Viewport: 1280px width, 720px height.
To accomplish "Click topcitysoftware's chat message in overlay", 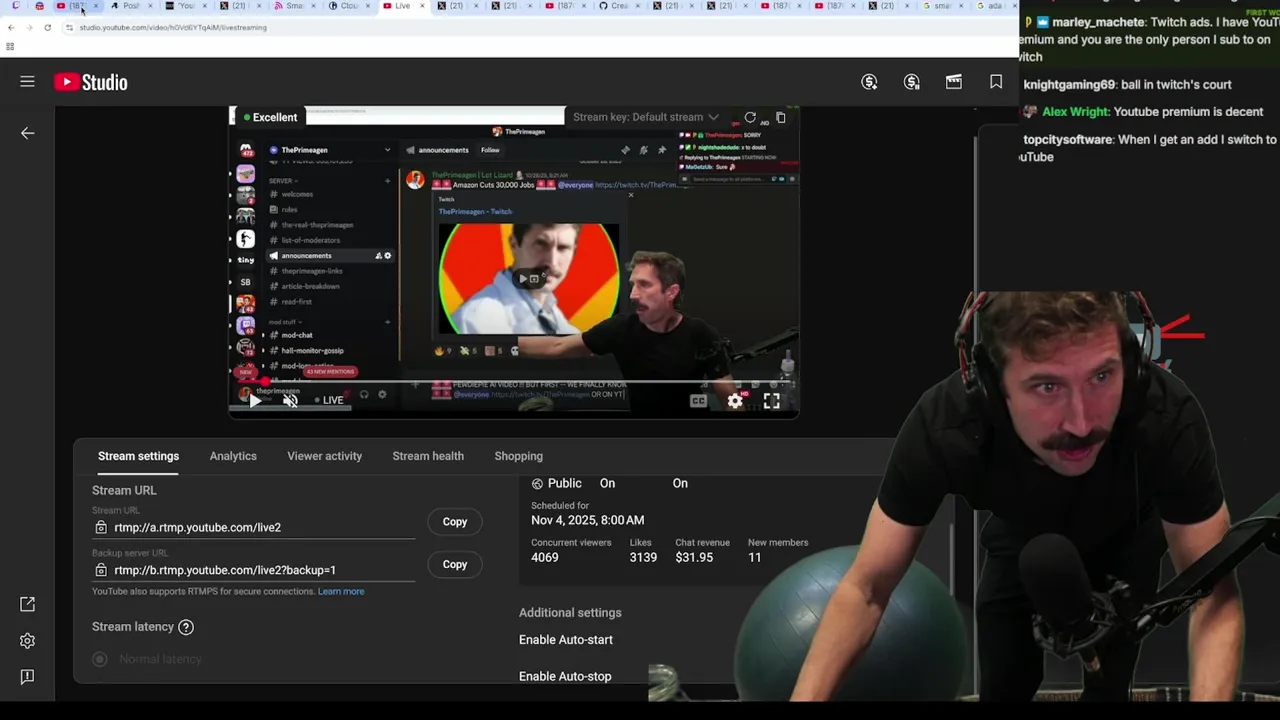I will tap(1149, 148).
